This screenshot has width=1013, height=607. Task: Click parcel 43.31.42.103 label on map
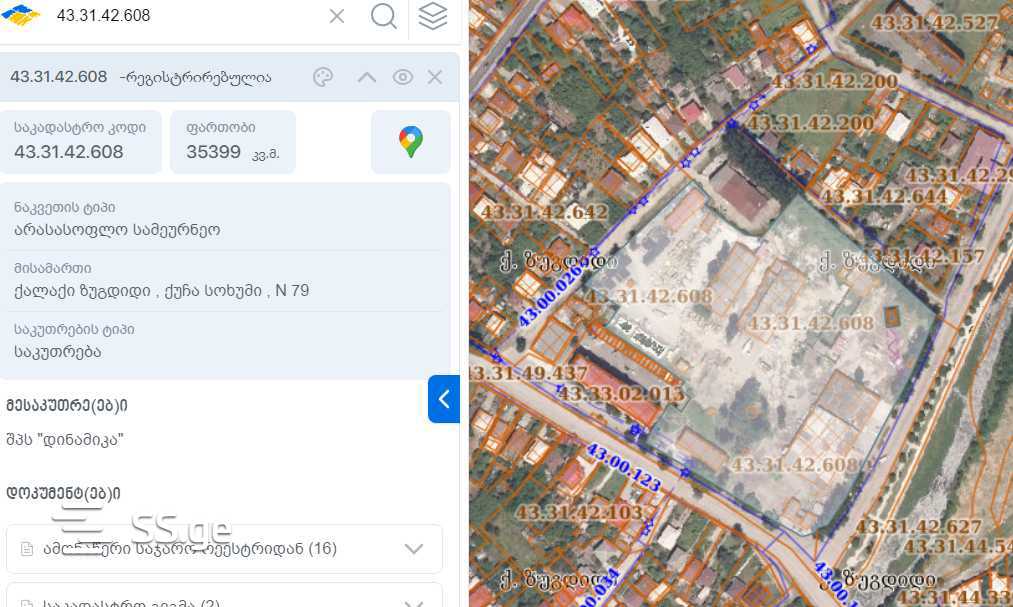pyautogui.click(x=579, y=513)
